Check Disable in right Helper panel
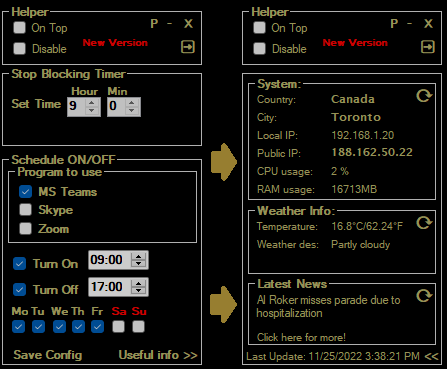The image size is (447, 369). pos(259,48)
